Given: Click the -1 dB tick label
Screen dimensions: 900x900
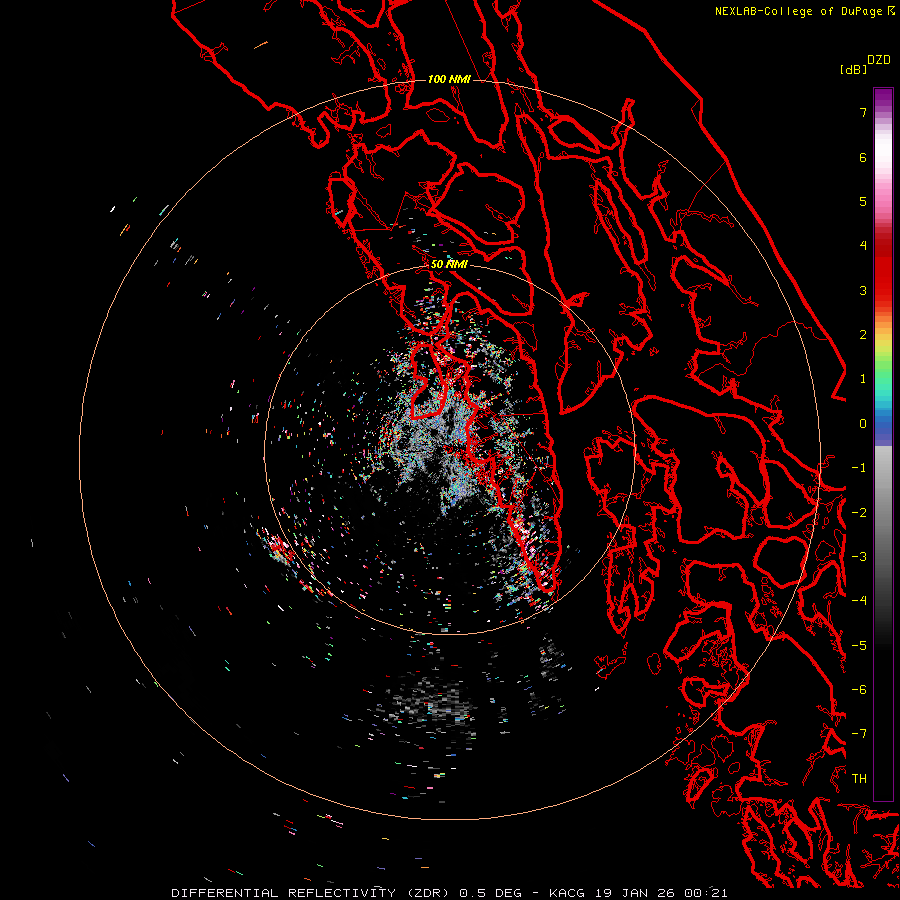Looking at the screenshot, I should 859,468.
